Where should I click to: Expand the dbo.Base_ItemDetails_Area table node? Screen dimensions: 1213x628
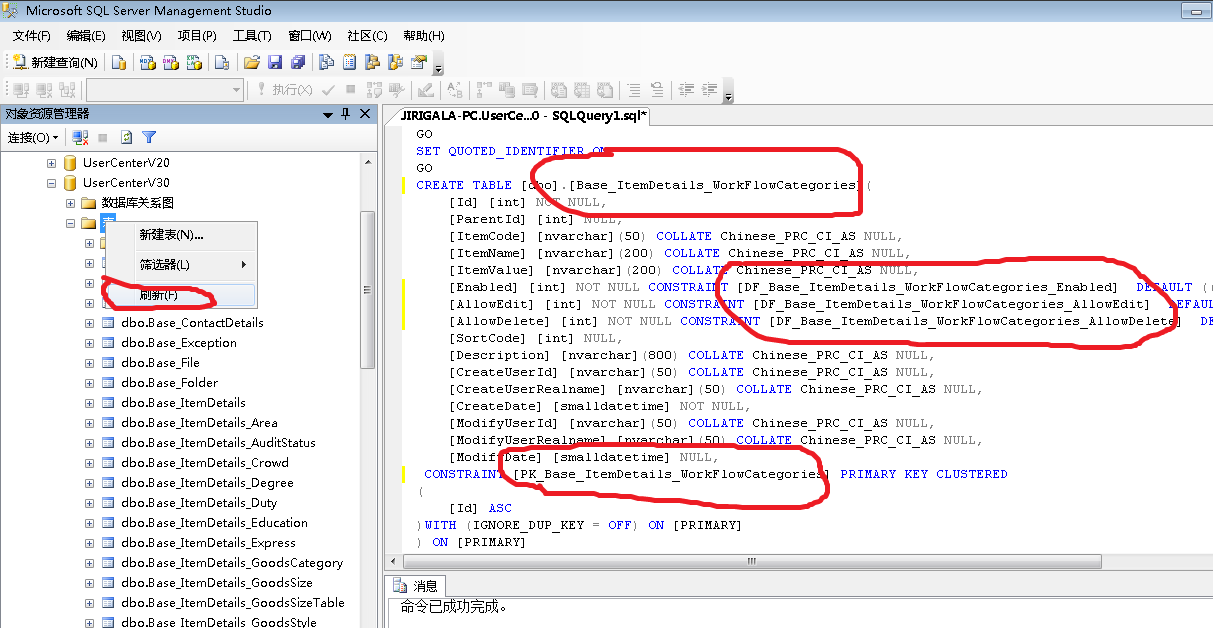(x=89, y=423)
